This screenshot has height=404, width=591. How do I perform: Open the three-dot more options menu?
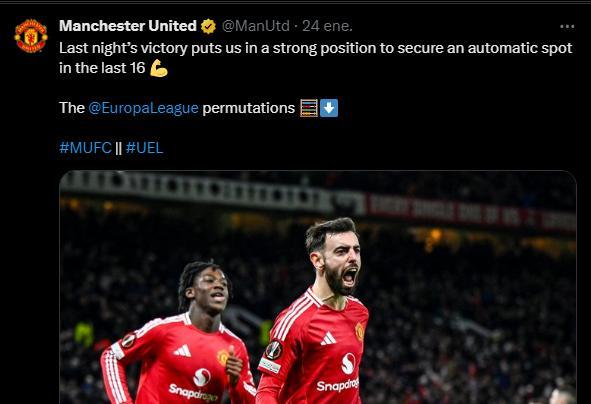click(x=567, y=26)
